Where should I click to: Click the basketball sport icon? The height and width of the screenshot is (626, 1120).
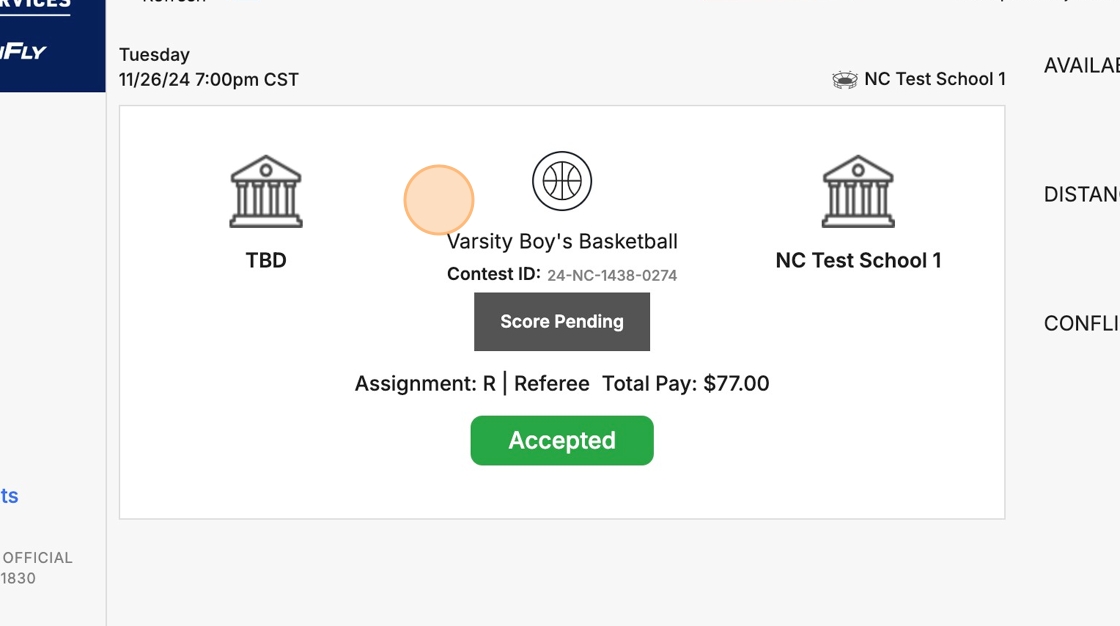(562, 181)
